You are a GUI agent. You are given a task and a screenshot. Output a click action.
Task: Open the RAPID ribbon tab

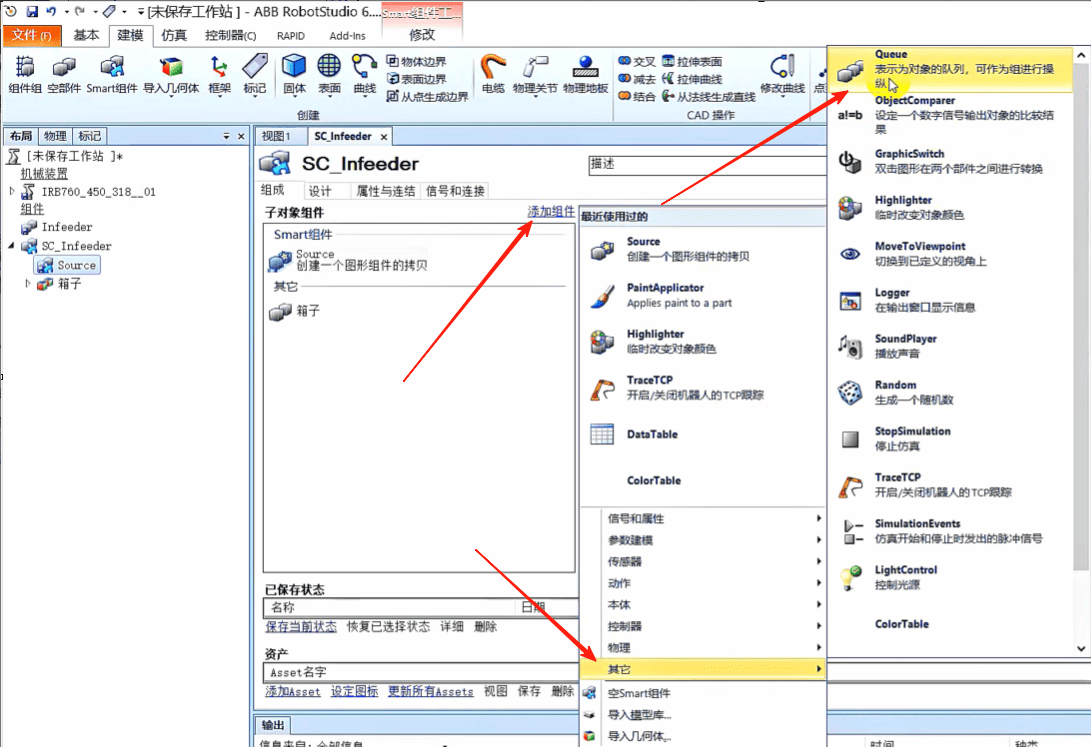tap(291, 35)
